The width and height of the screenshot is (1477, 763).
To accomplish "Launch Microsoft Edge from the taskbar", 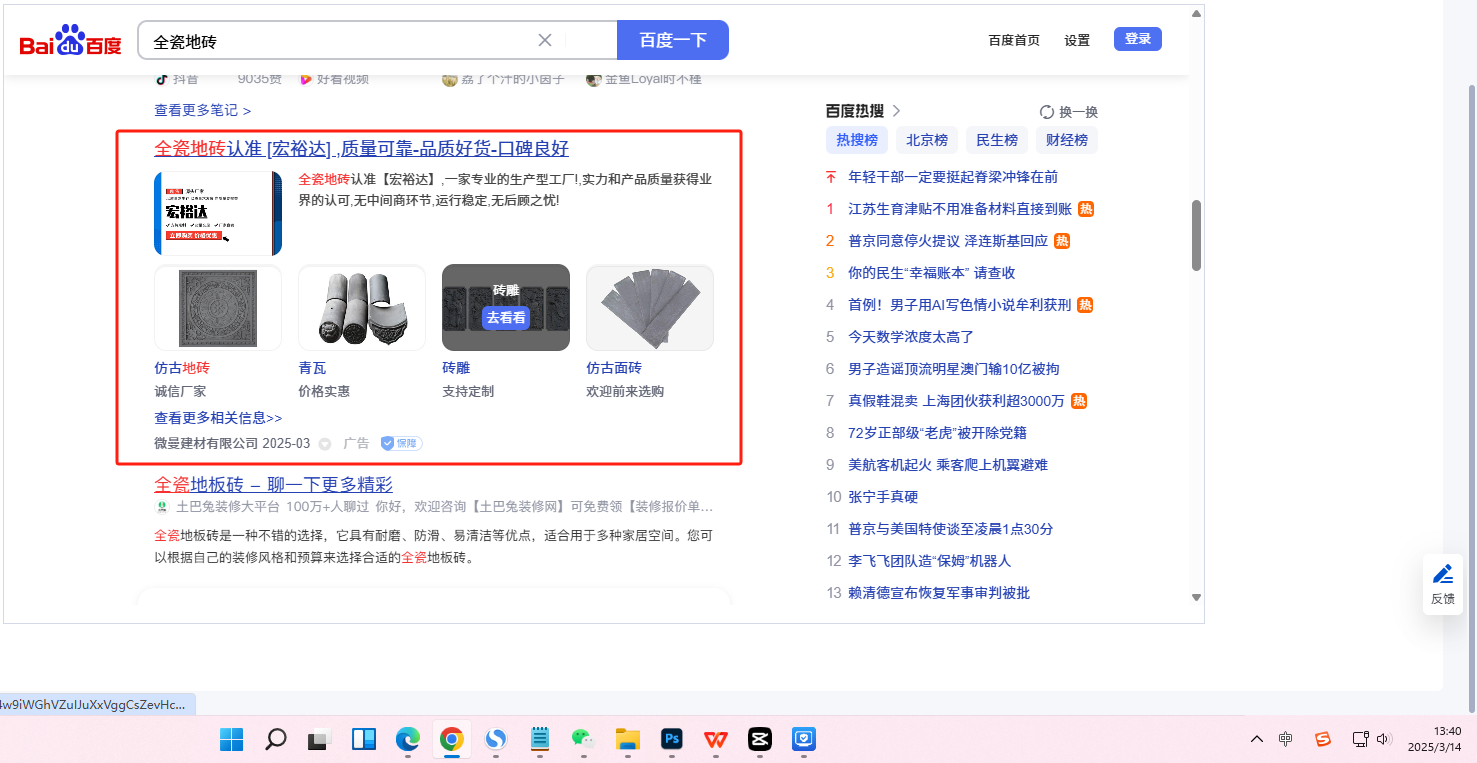I will tap(407, 740).
